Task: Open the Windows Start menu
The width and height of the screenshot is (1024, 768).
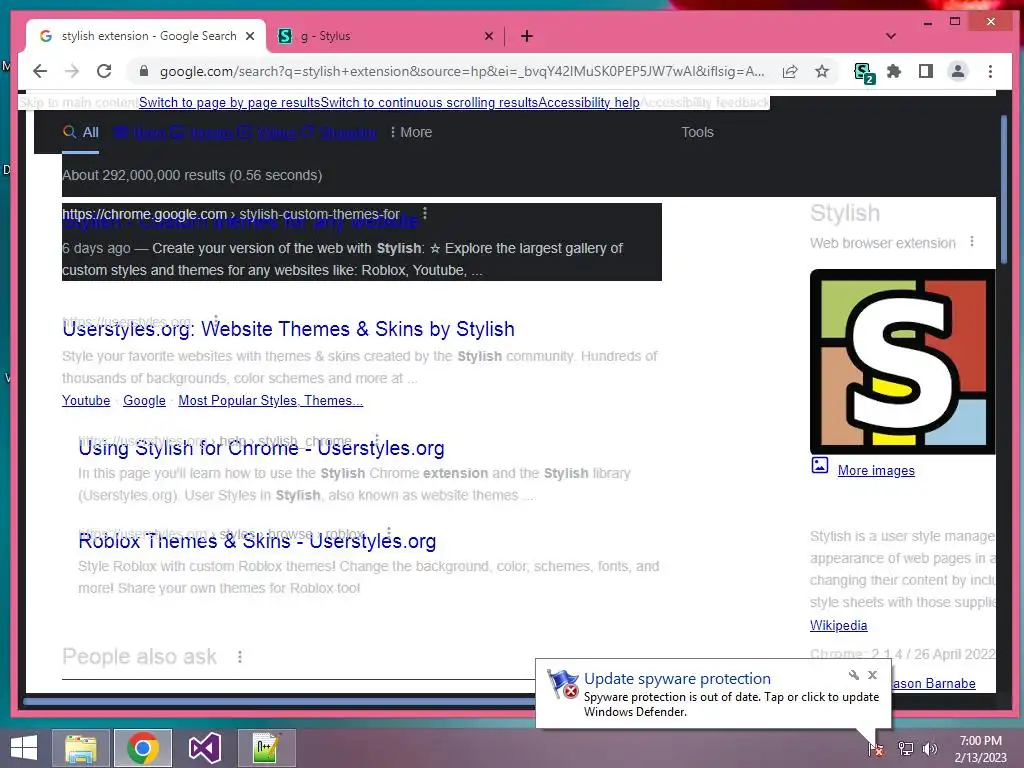Action: click(x=24, y=748)
